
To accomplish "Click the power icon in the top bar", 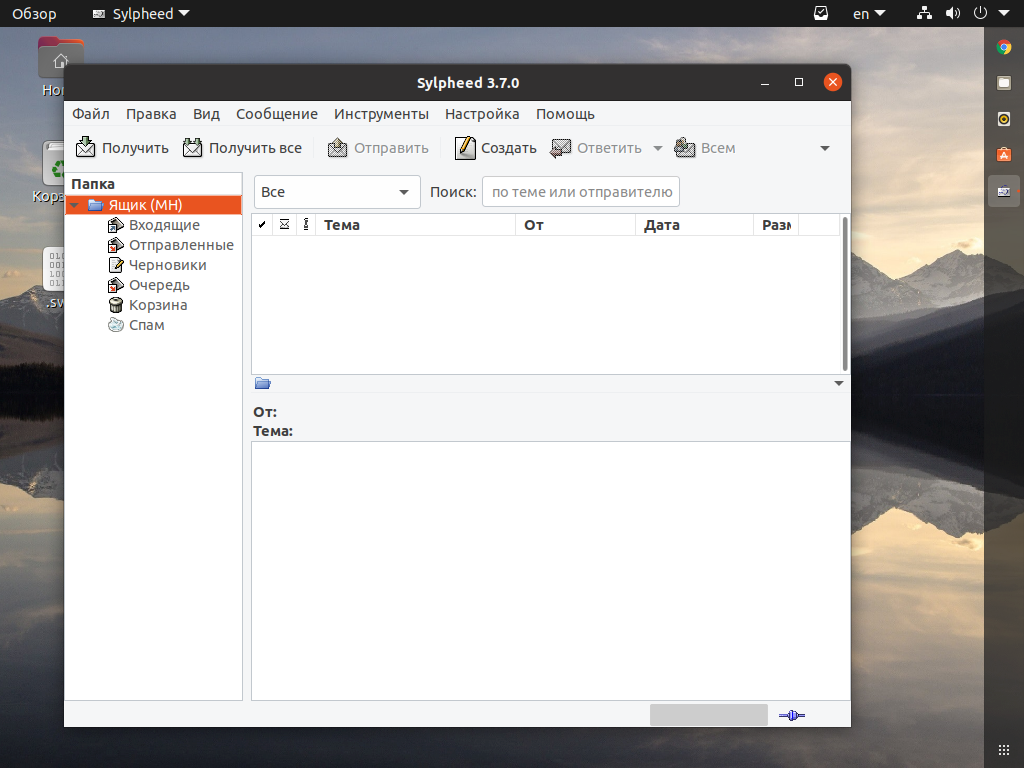I will click(980, 14).
